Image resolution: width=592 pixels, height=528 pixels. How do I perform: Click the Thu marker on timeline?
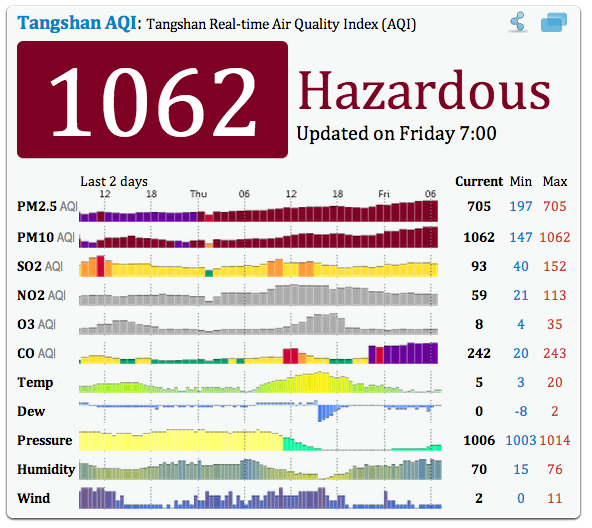tap(198, 194)
